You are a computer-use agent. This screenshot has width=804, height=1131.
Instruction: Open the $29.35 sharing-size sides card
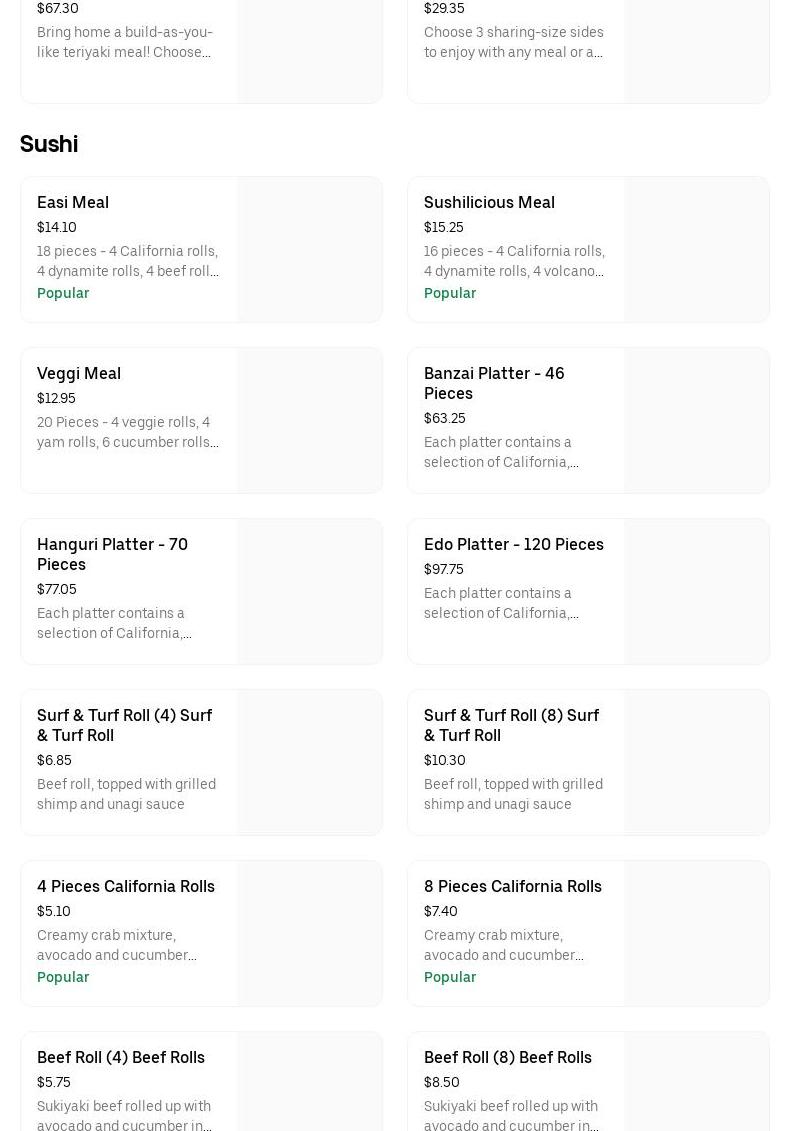tap(515, 40)
